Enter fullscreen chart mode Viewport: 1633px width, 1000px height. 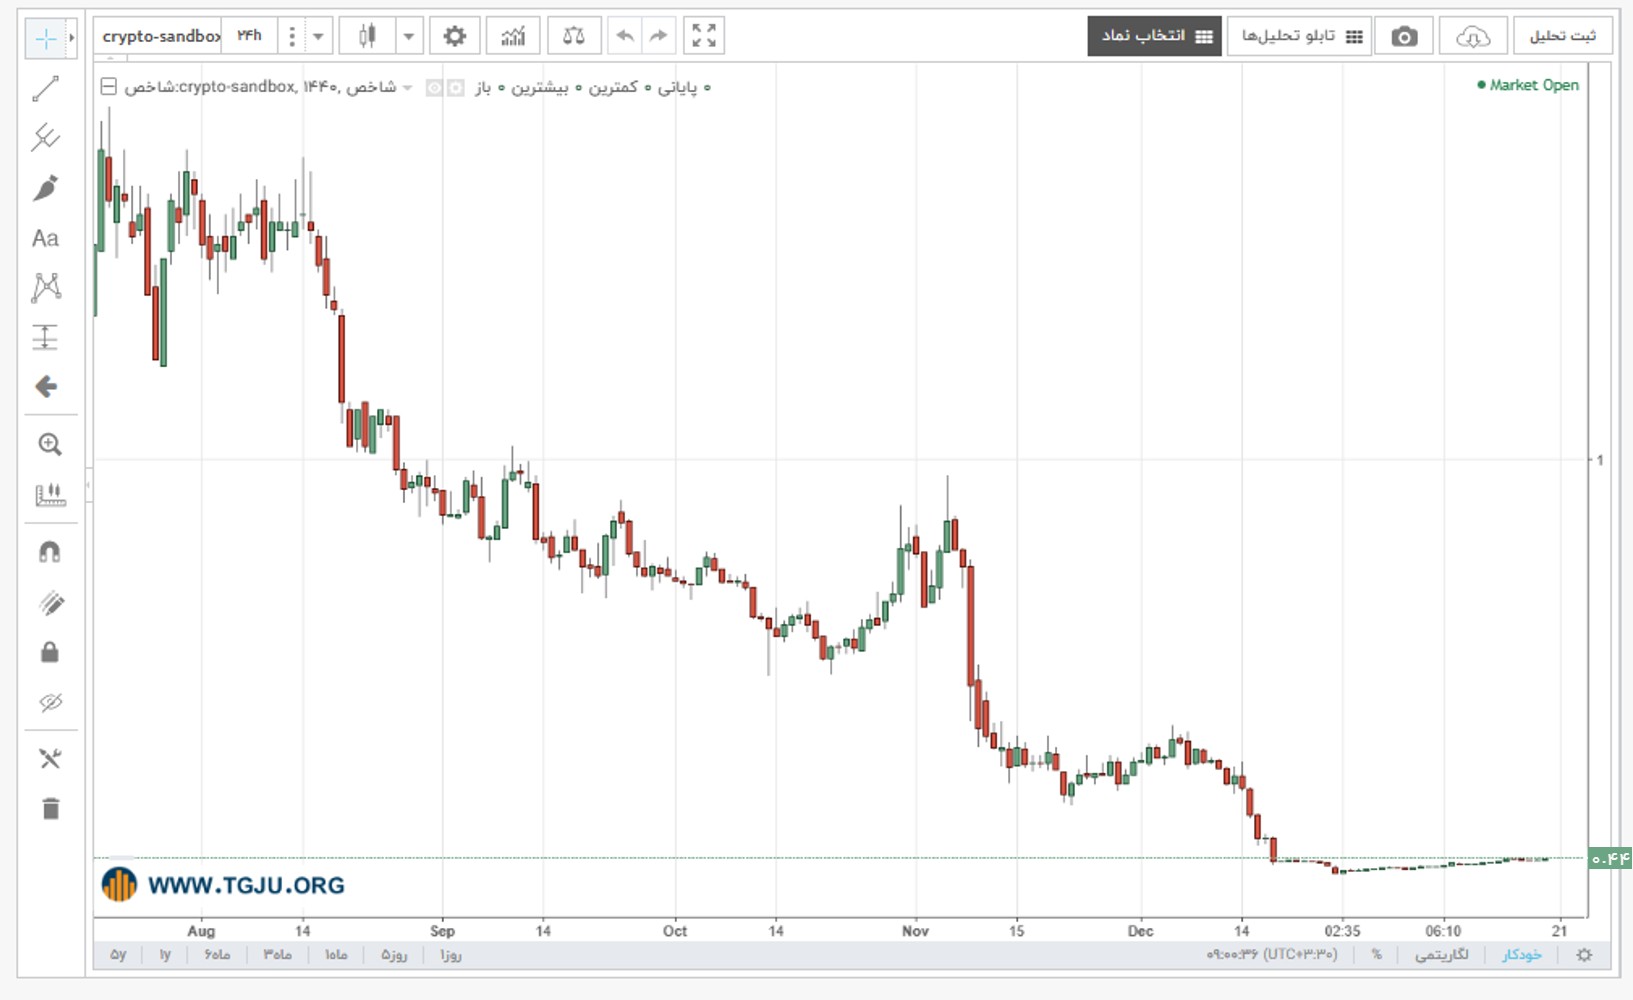(x=704, y=36)
